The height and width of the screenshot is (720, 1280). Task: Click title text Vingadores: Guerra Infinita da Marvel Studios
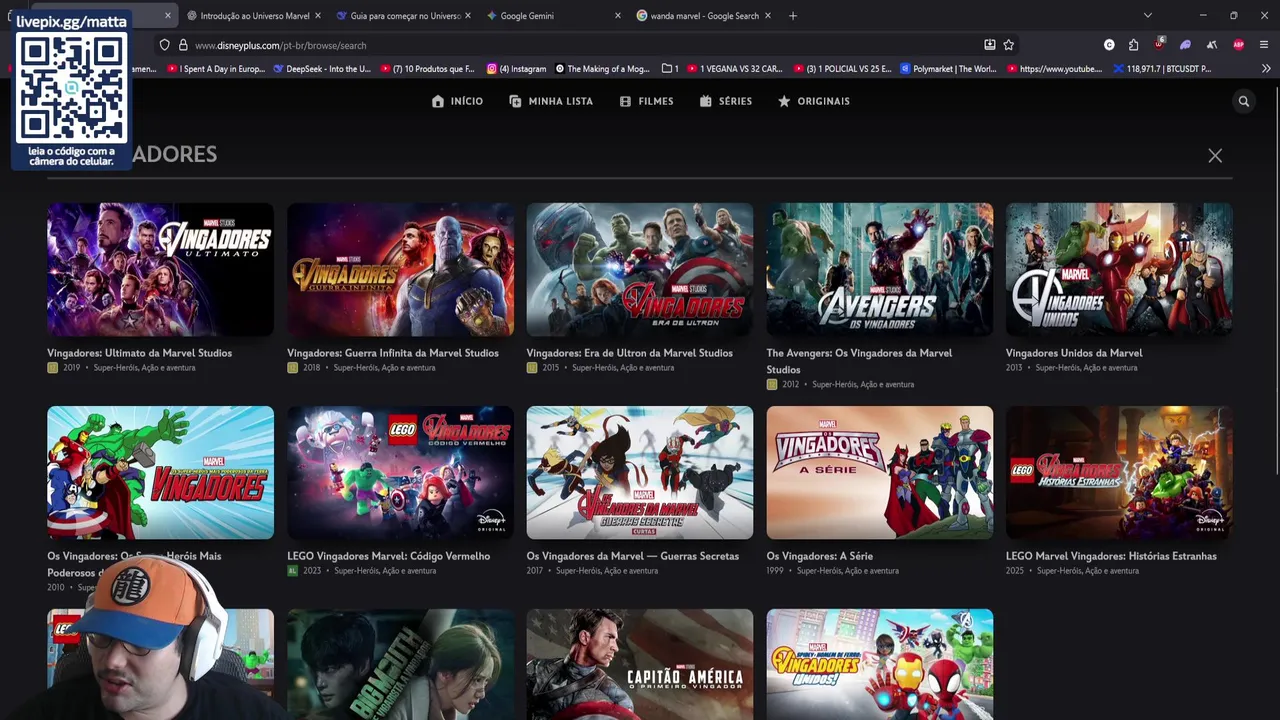tap(393, 353)
